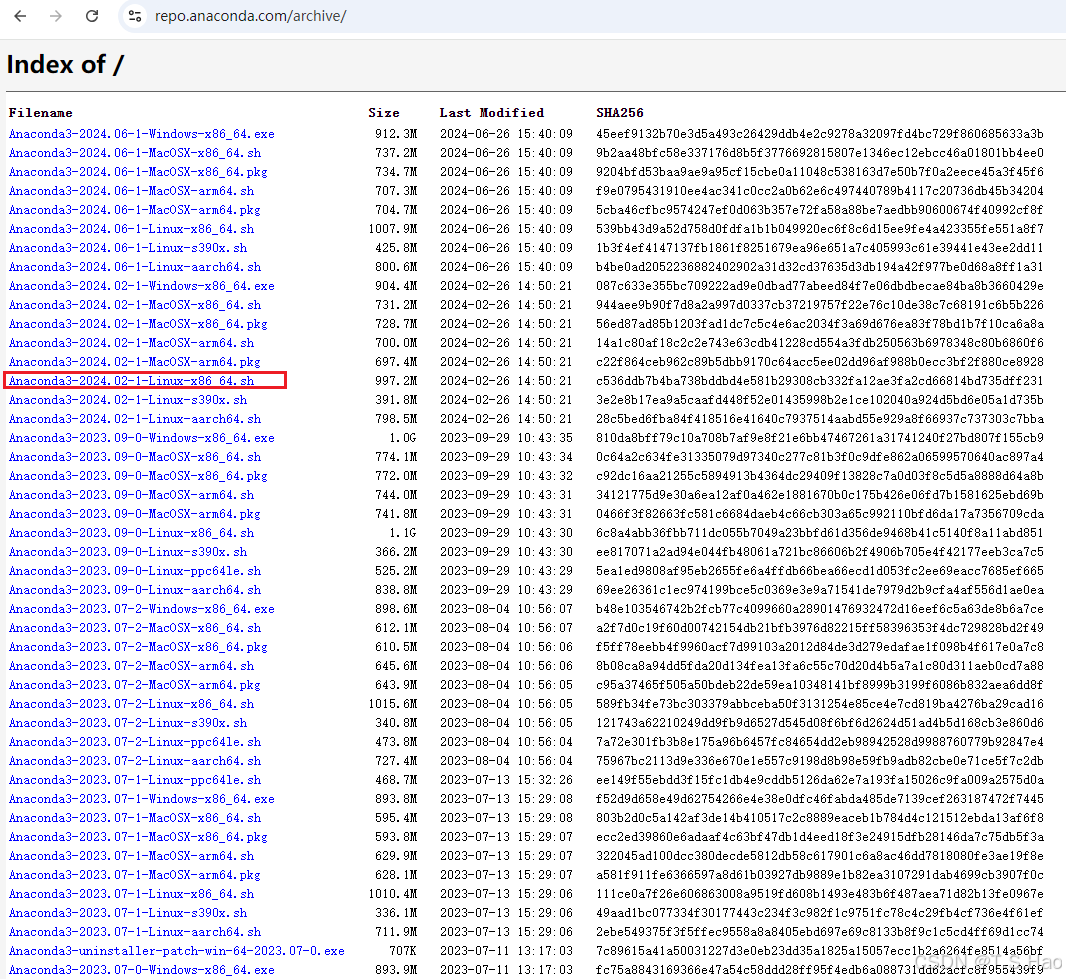
Task: Download Anaconda3-2023.07-1-MacOSX-arm64.pkg
Action: point(135,876)
